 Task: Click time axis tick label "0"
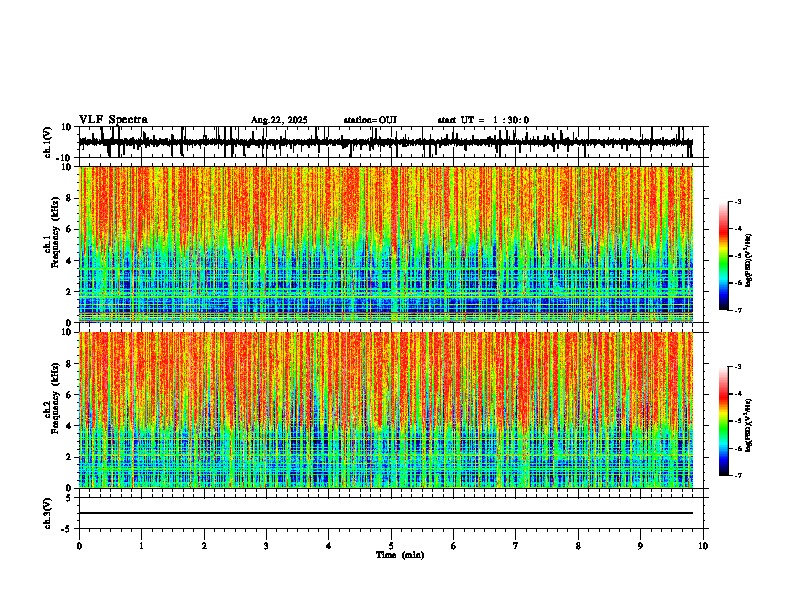point(79,546)
